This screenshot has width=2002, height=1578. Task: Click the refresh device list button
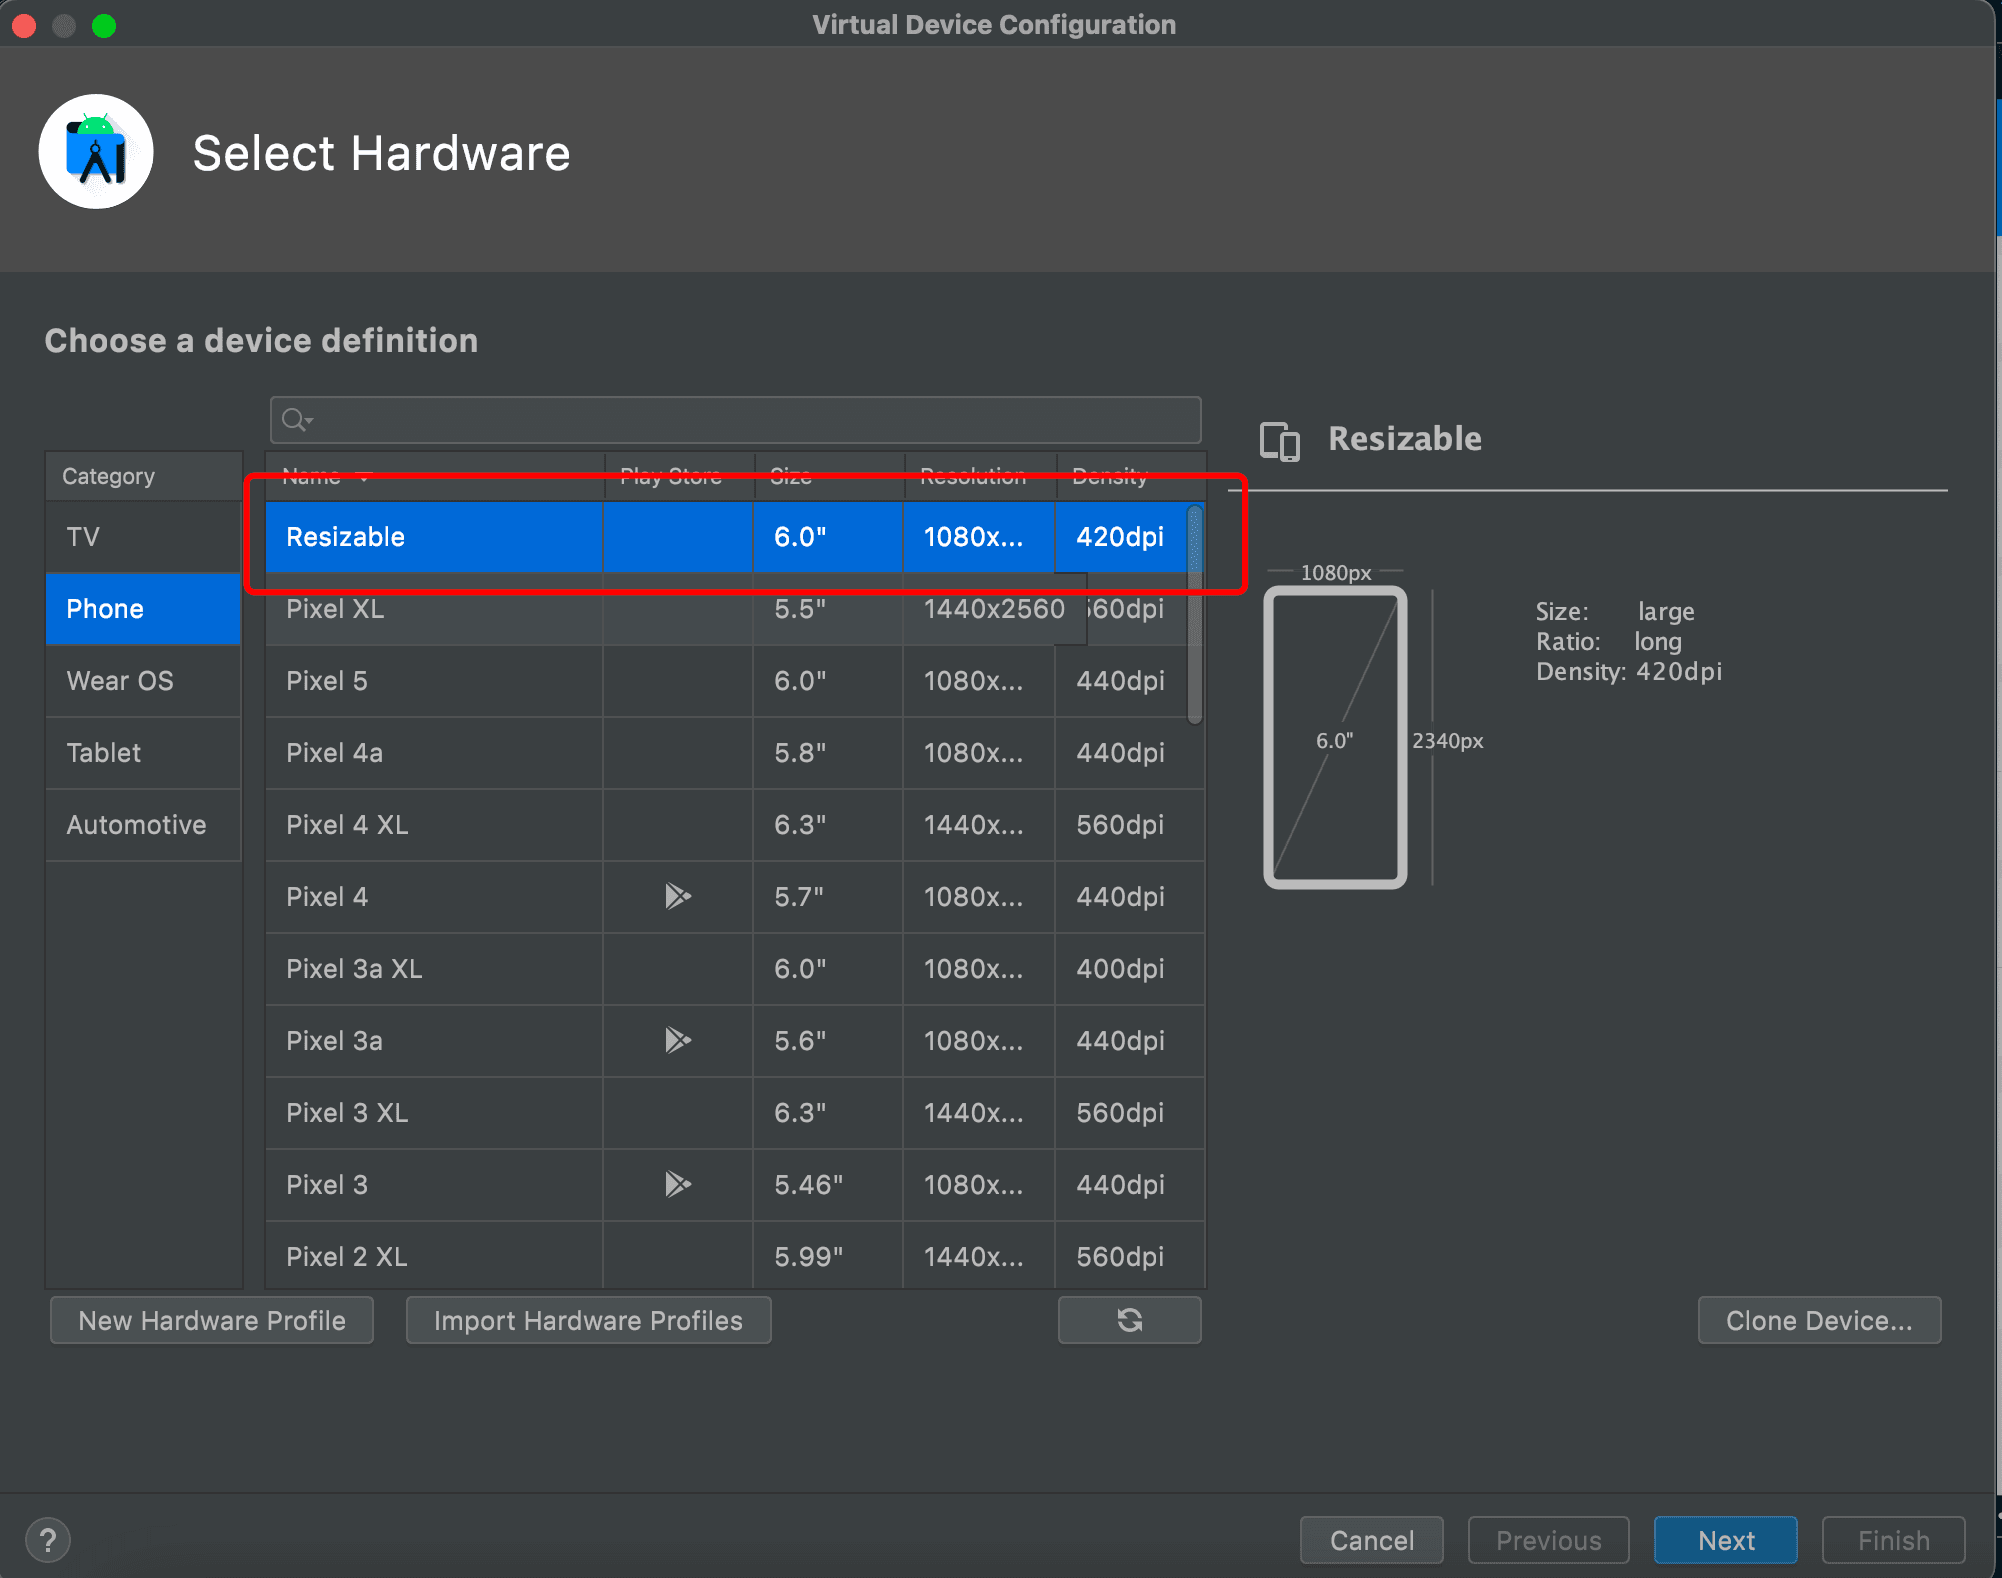pyautogui.click(x=1130, y=1320)
